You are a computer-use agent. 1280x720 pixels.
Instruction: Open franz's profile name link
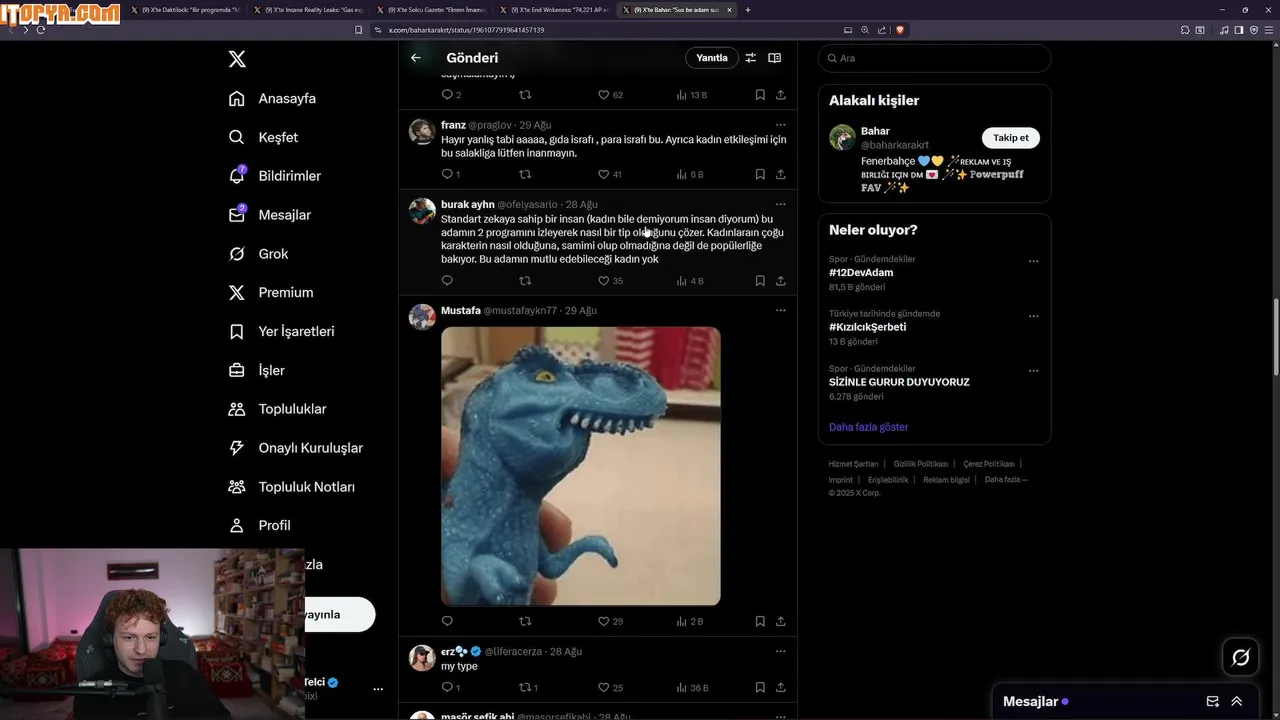pyautogui.click(x=453, y=125)
